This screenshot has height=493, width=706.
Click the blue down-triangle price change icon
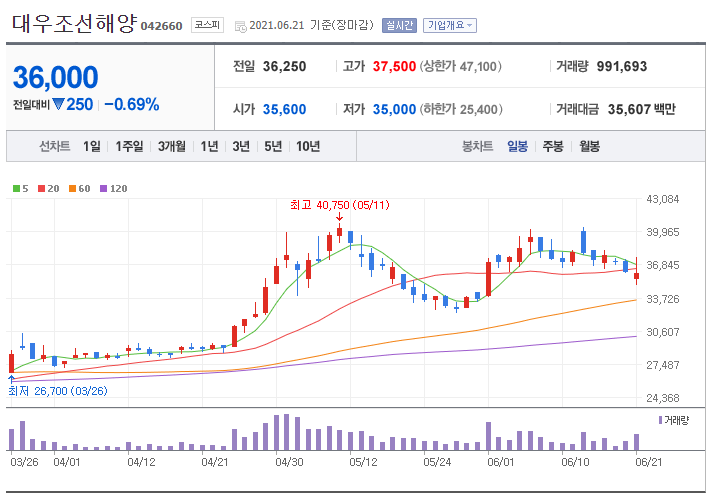(59, 104)
